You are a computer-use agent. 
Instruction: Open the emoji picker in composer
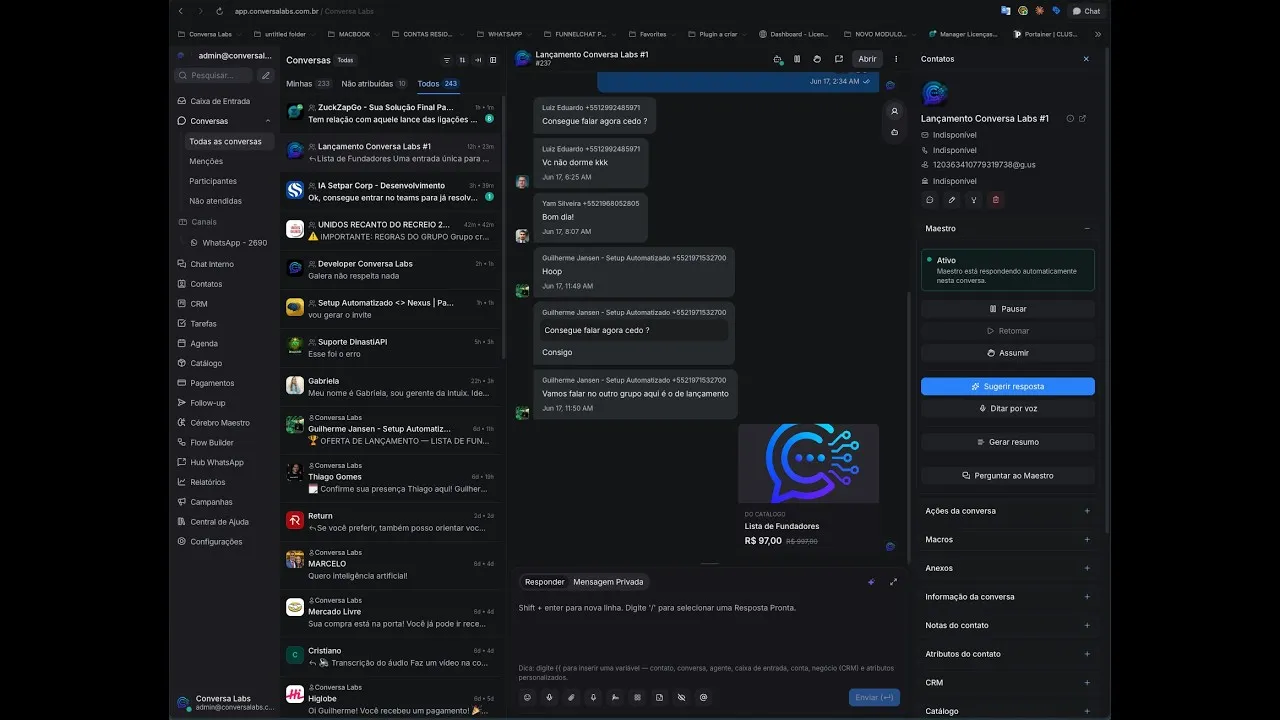pos(528,697)
